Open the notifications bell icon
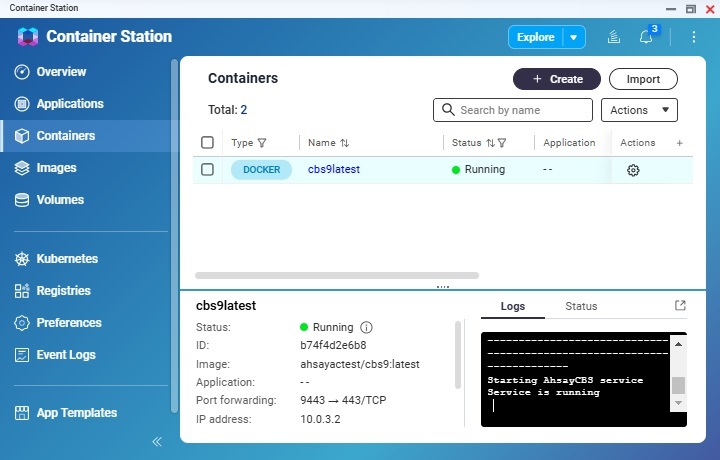 coord(646,37)
